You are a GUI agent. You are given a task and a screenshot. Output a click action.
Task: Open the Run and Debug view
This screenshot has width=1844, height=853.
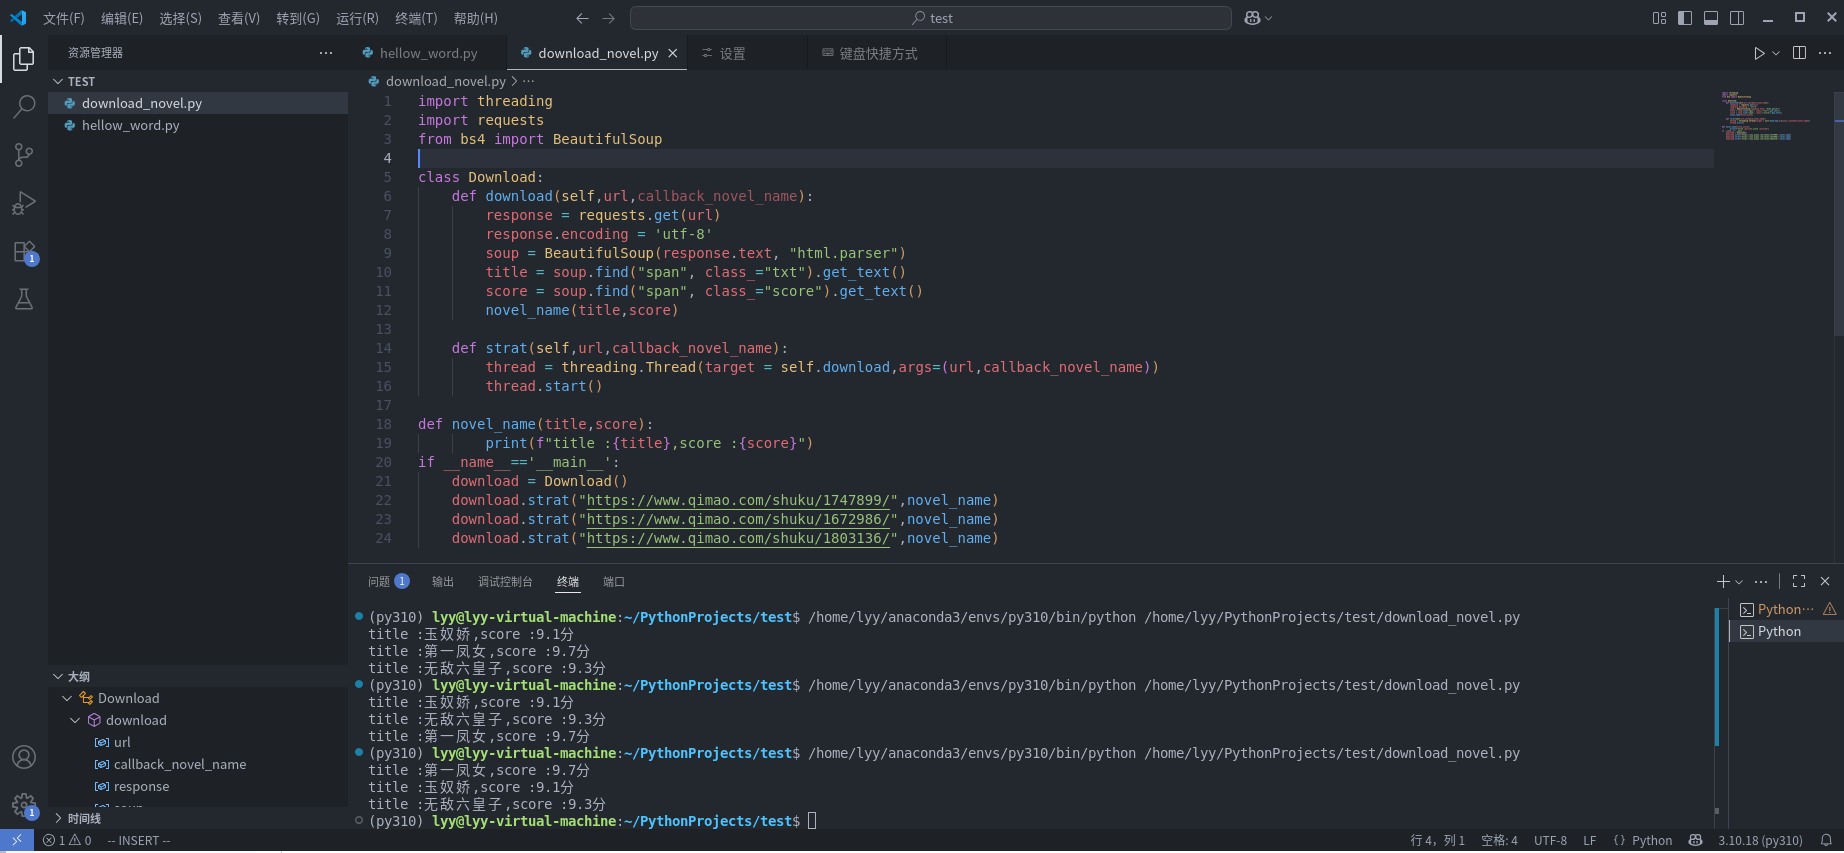(x=24, y=203)
